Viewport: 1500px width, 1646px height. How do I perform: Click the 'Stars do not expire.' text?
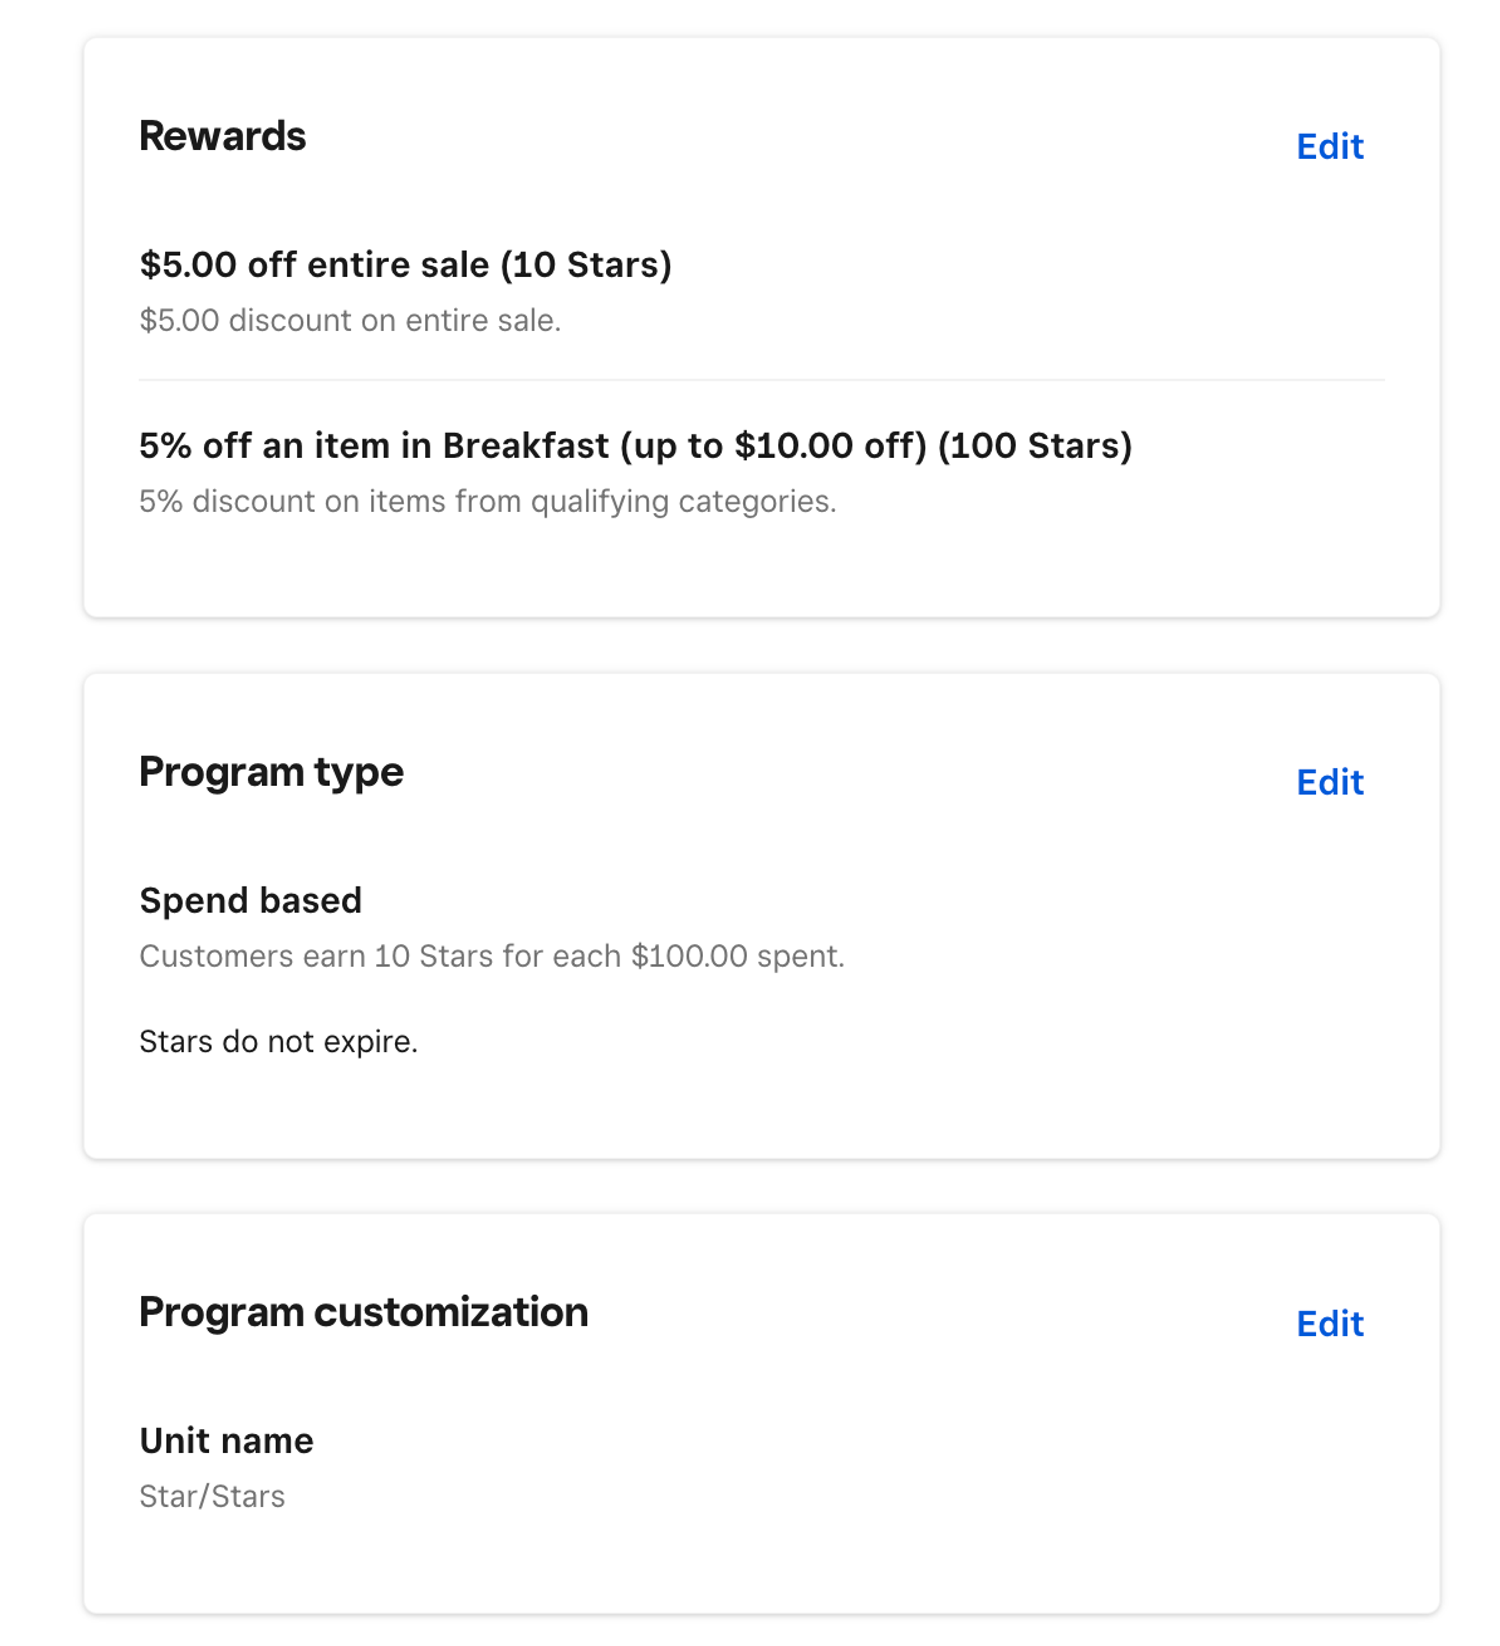point(278,1042)
